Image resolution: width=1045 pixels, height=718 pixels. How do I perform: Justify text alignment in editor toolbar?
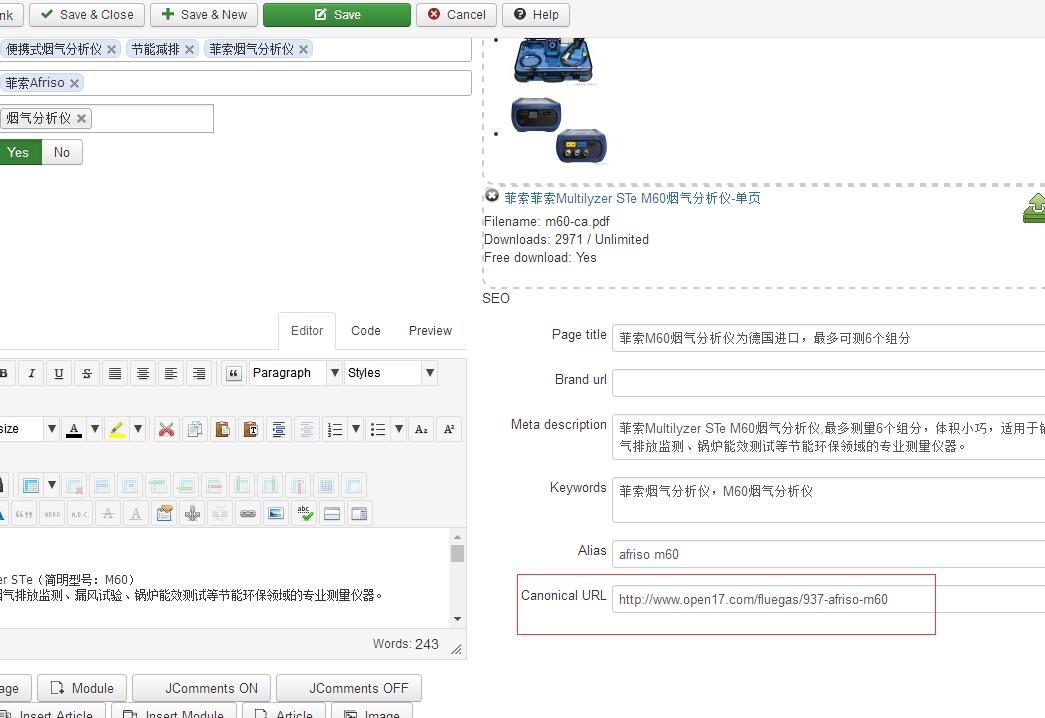click(115, 373)
